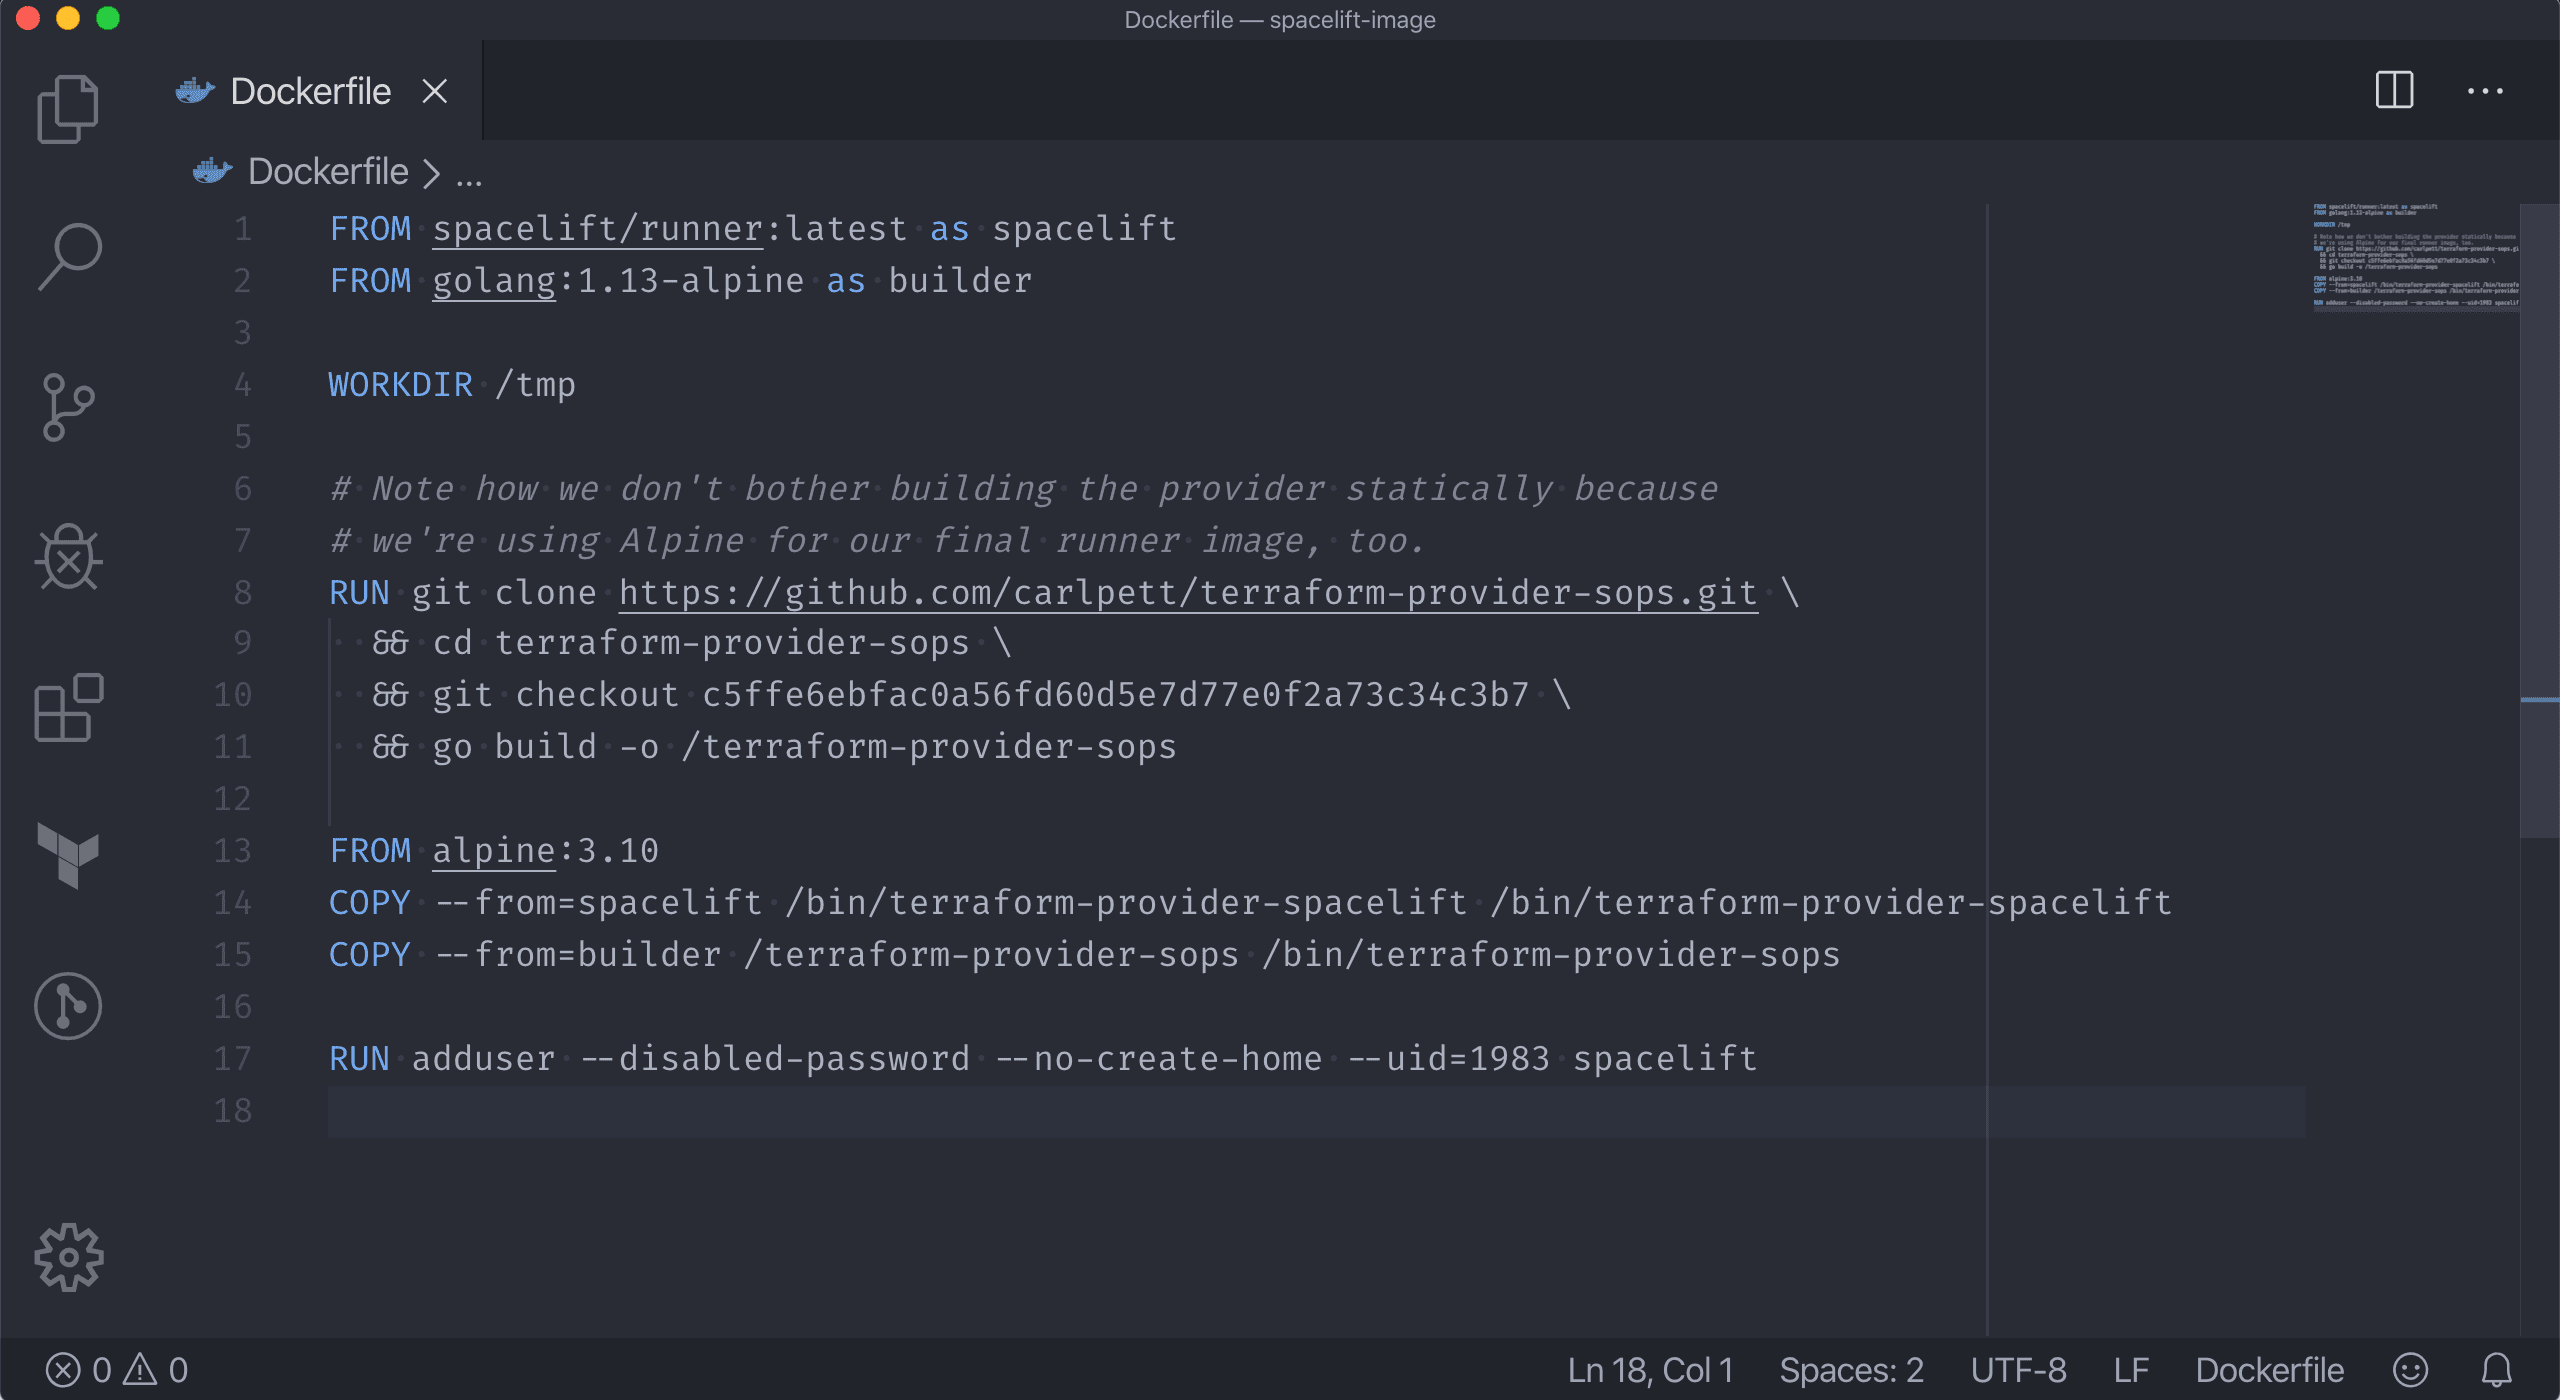Click the golang image link on line 2

(494, 281)
